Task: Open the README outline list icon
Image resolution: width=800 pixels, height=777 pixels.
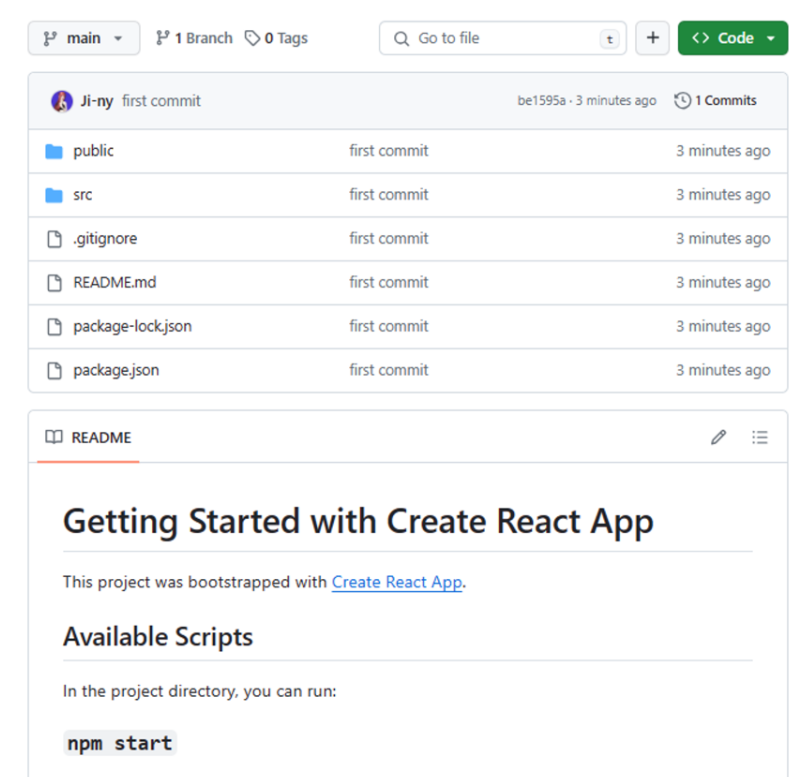Action: (760, 437)
